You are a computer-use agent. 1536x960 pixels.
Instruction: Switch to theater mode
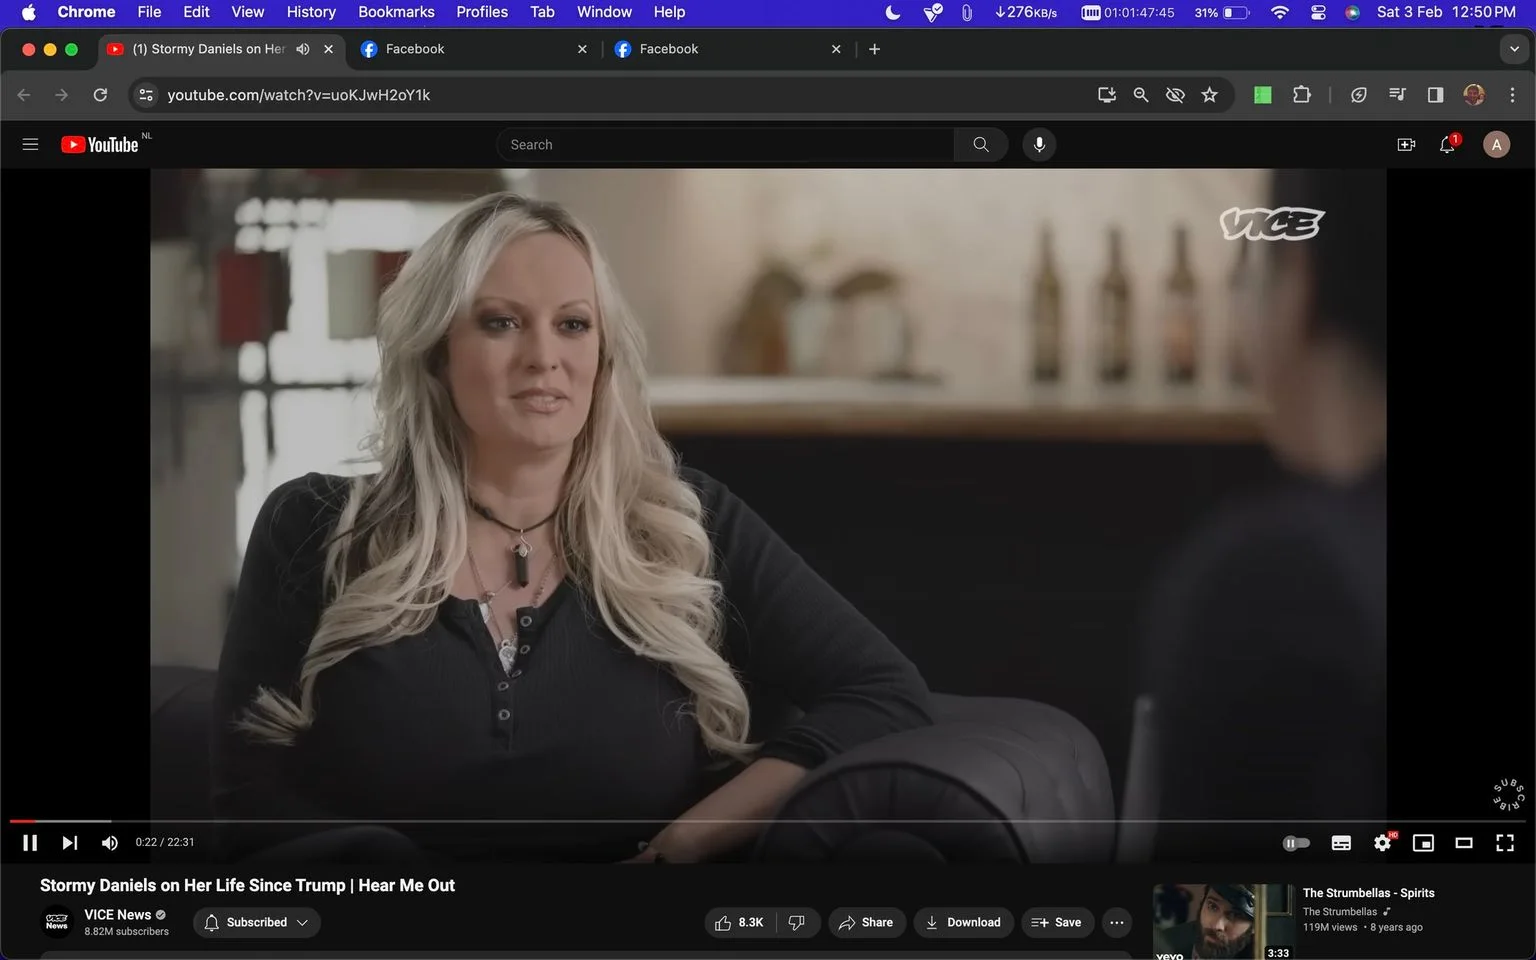1464,843
